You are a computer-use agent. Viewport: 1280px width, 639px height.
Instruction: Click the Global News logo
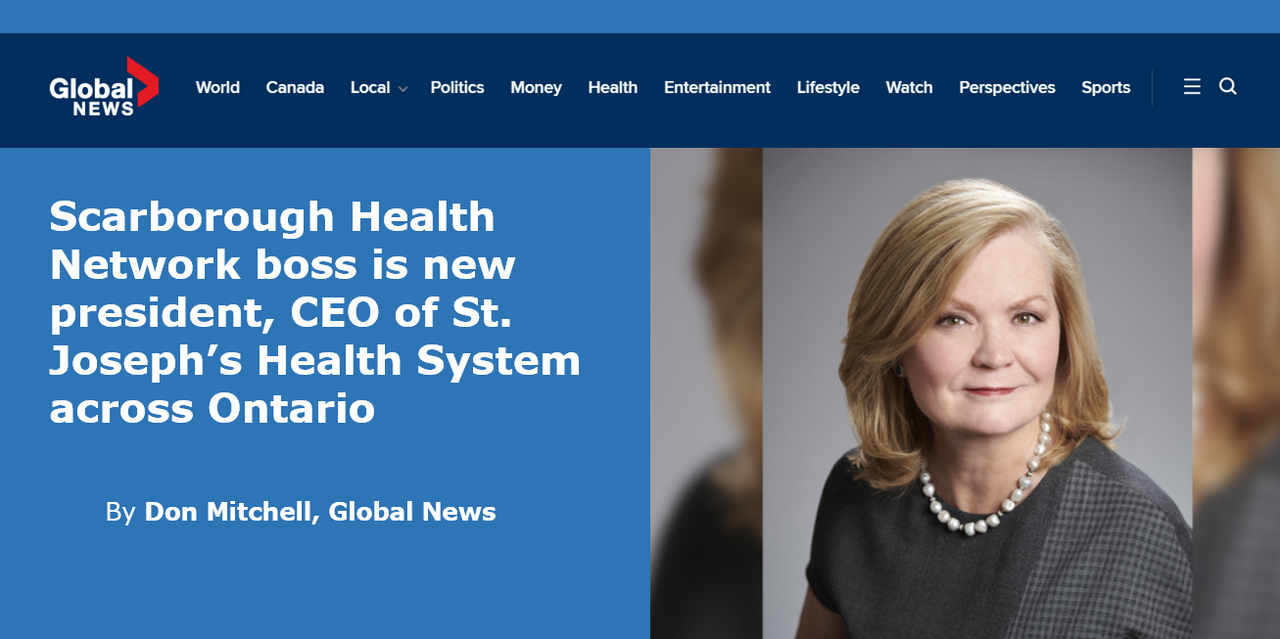103,88
